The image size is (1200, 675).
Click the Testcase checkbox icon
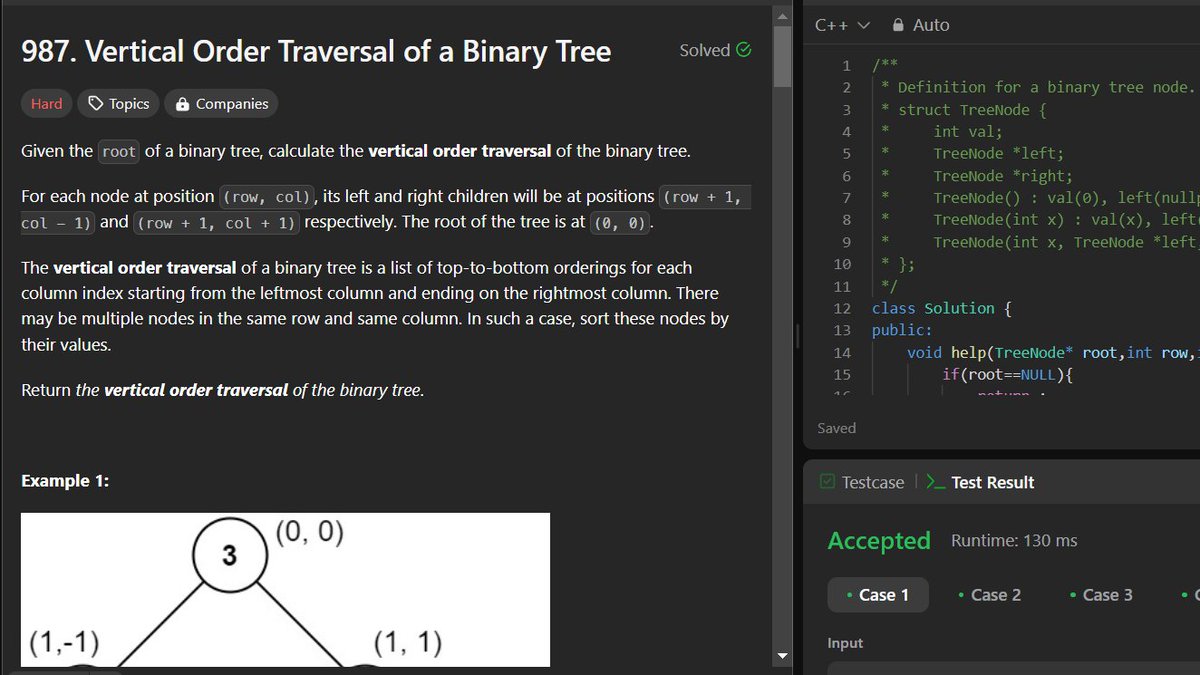[827, 482]
